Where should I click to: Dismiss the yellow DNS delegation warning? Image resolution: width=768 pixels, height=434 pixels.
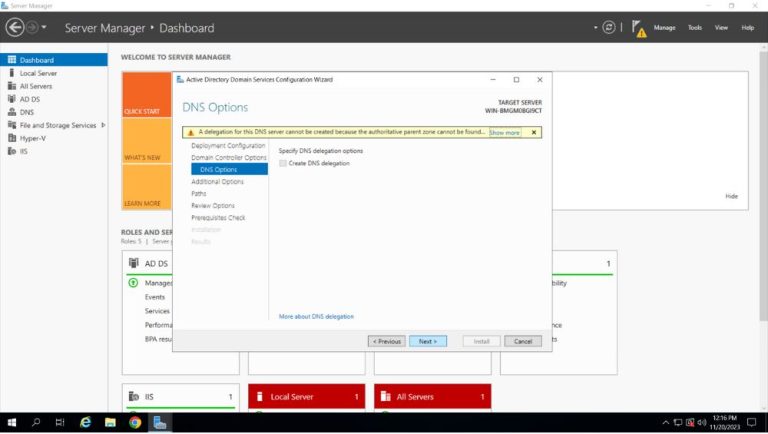pos(534,132)
